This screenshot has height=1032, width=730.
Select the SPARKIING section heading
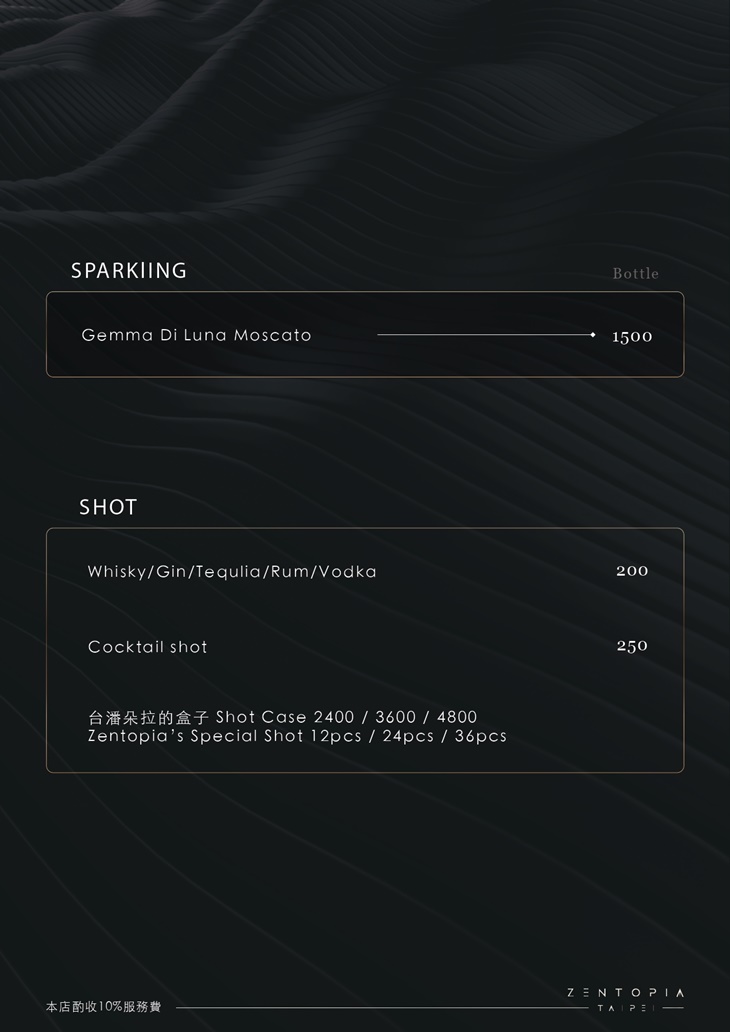129,271
